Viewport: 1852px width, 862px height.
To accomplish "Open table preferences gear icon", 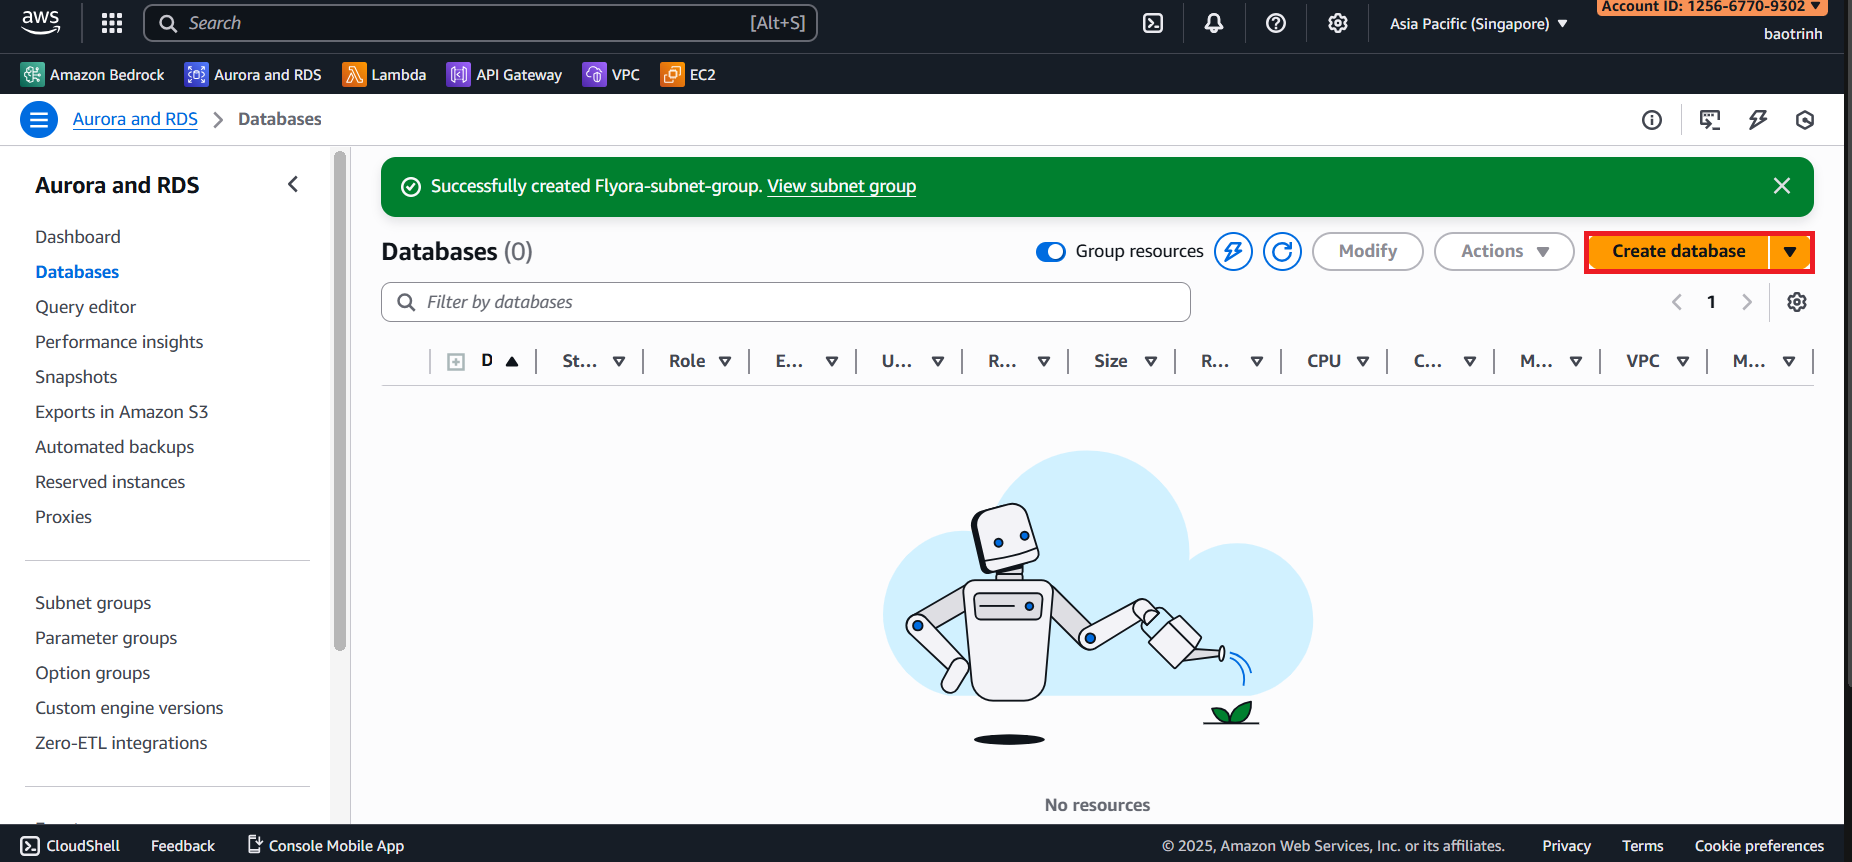I will (x=1797, y=302).
